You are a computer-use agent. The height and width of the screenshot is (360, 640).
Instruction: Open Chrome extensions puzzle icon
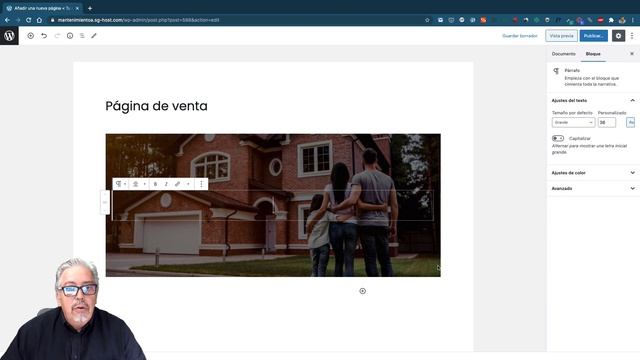point(611,20)
